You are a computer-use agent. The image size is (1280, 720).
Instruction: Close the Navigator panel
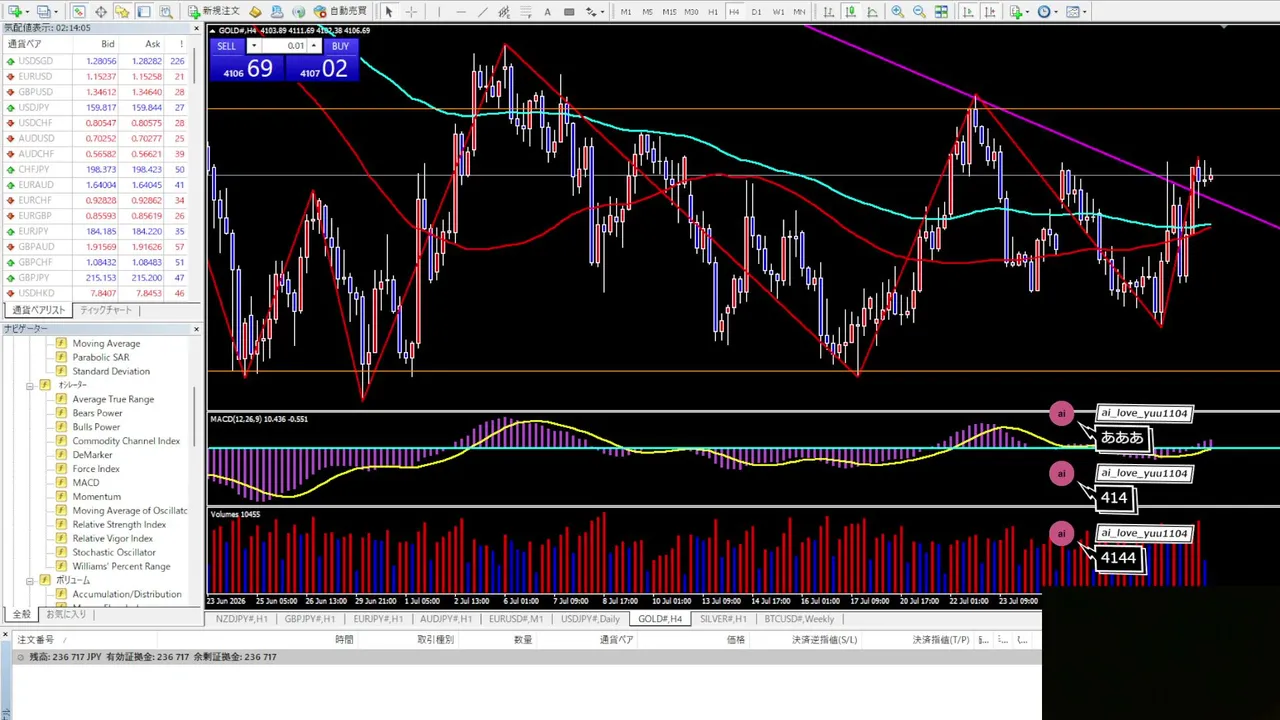tap(196, 329)
